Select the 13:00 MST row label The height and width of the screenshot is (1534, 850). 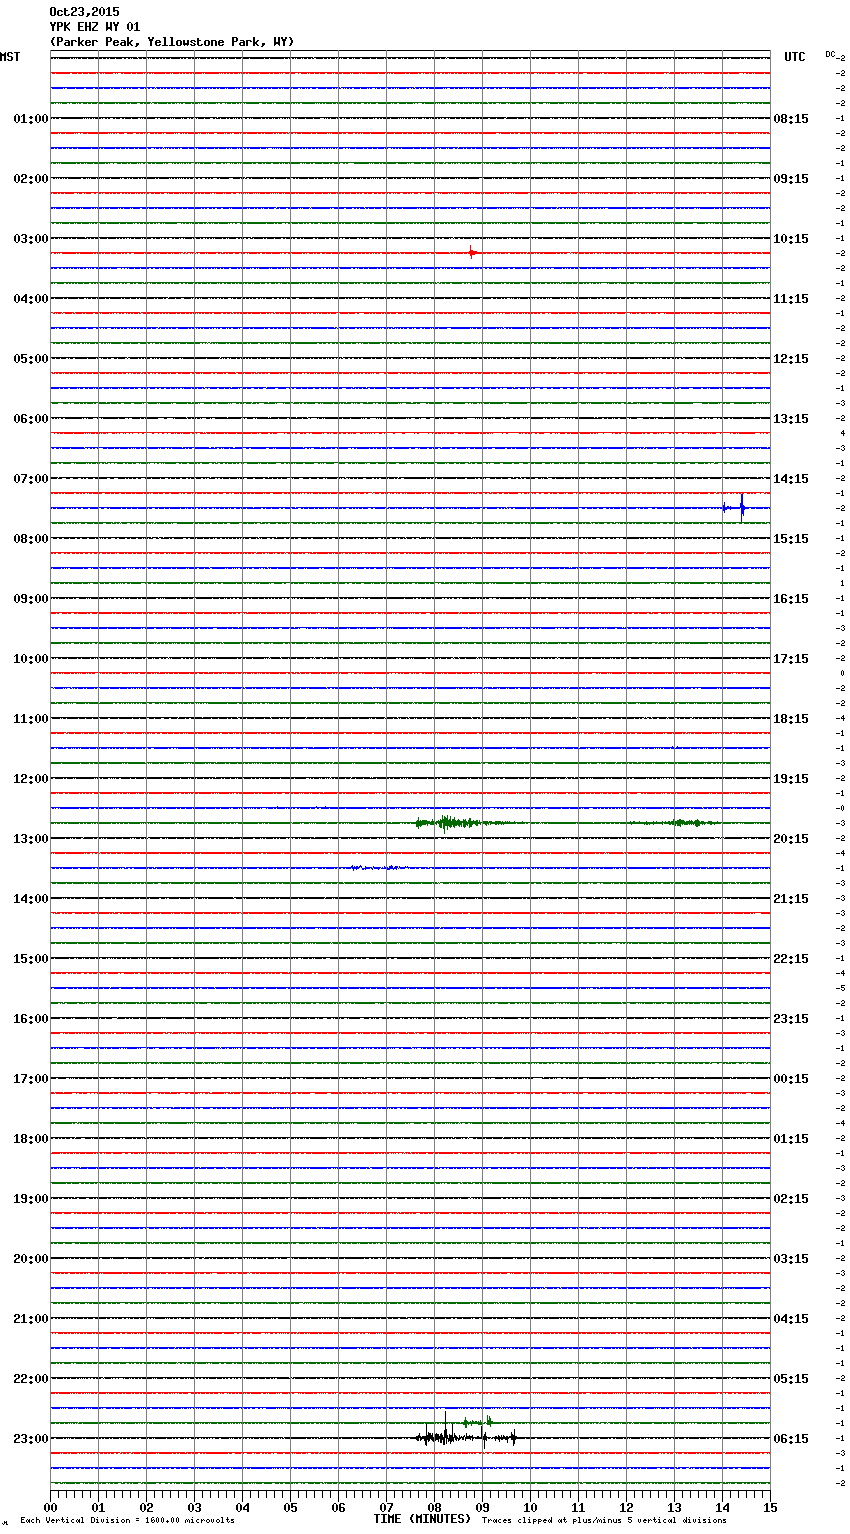31,839
